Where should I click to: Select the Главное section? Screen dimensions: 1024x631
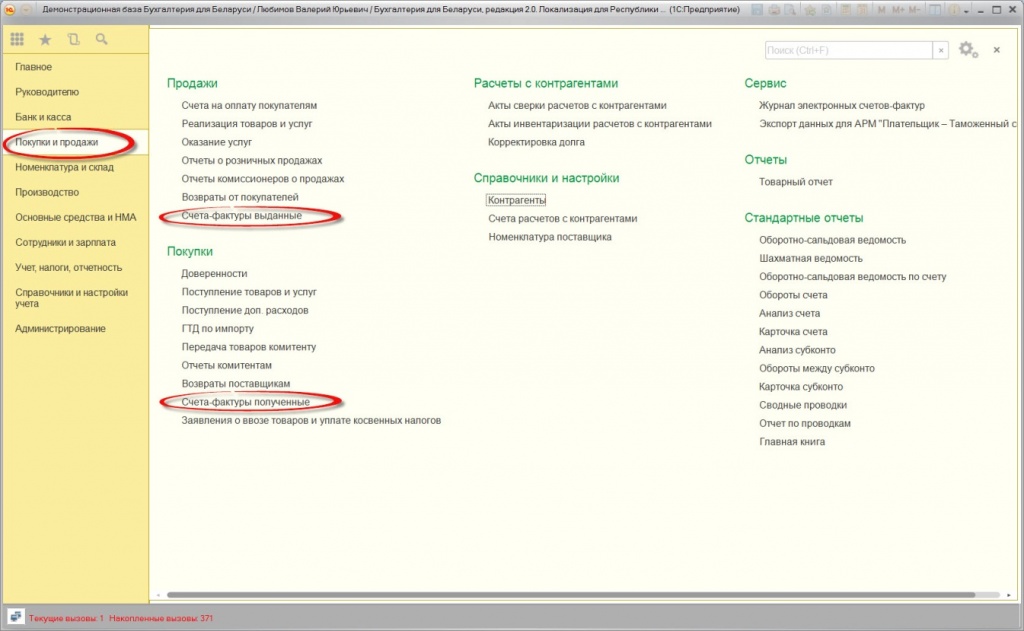34,67
